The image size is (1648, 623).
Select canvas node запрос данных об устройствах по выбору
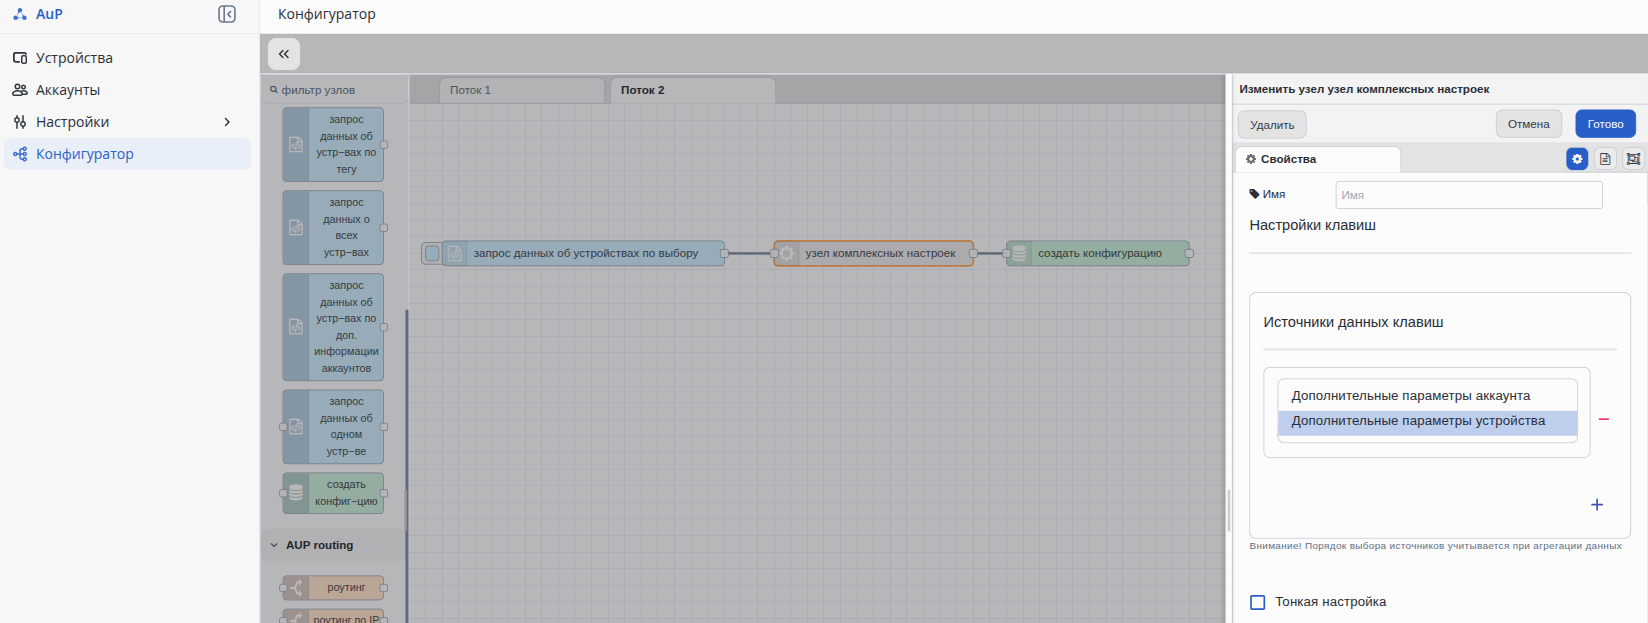coord(584,254)
